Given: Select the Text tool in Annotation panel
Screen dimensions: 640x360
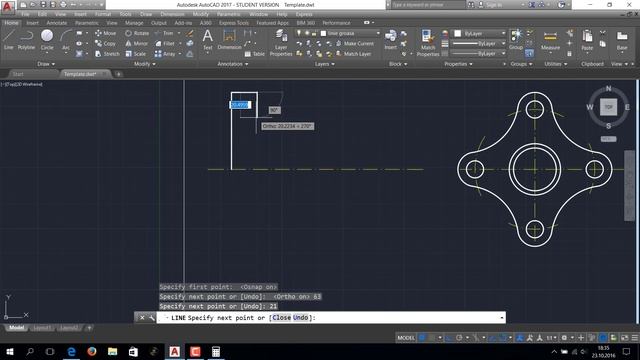Looking at the screenshot, I should [208, 40].
